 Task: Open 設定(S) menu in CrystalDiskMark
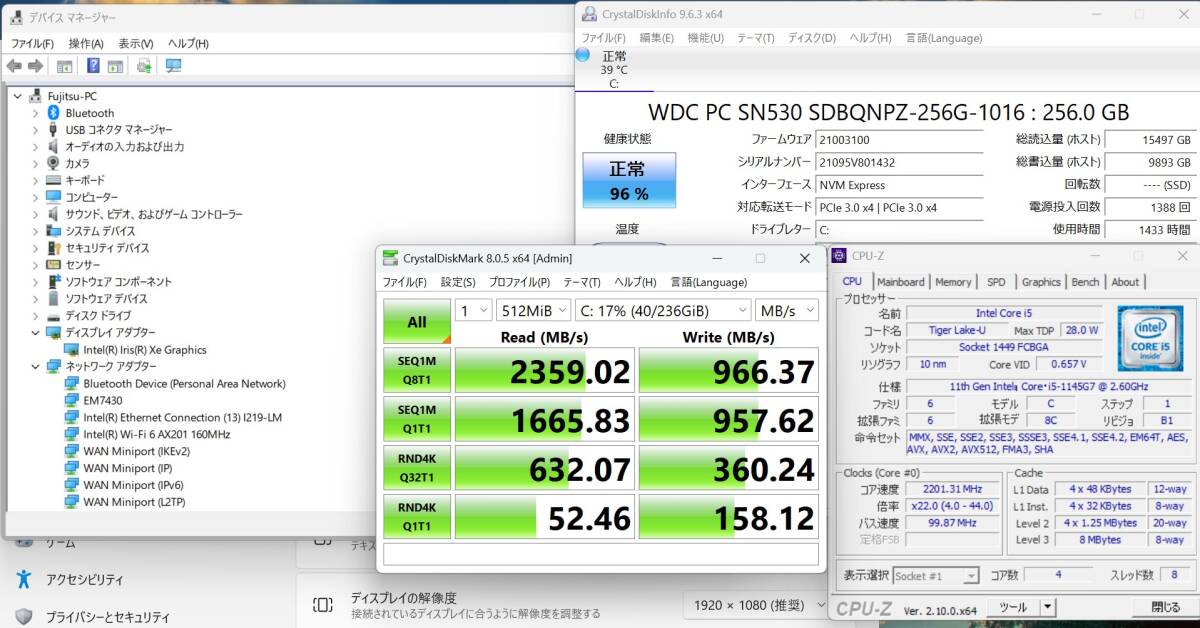tap(458, 283)
